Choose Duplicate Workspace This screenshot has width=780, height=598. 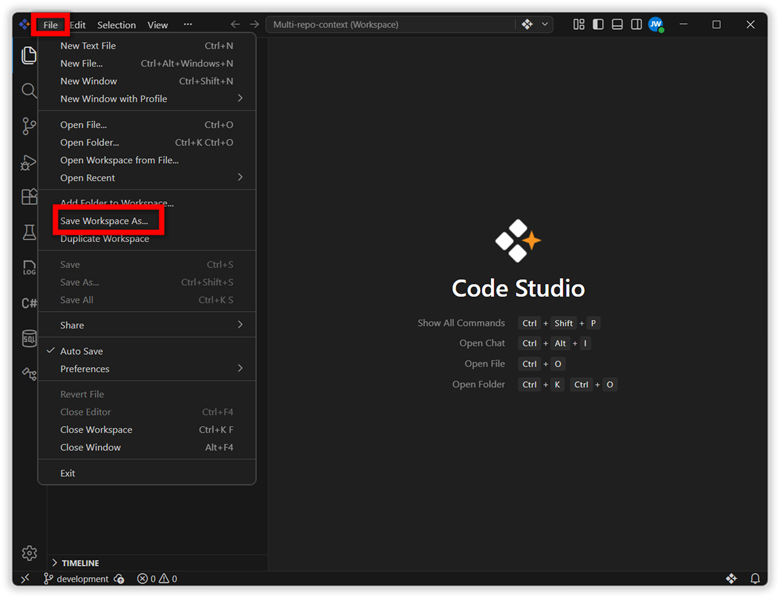click(147, 239)
